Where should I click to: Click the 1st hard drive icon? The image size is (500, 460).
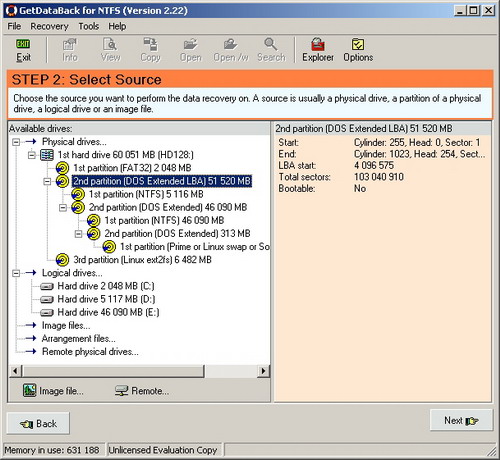pos(47,155)
